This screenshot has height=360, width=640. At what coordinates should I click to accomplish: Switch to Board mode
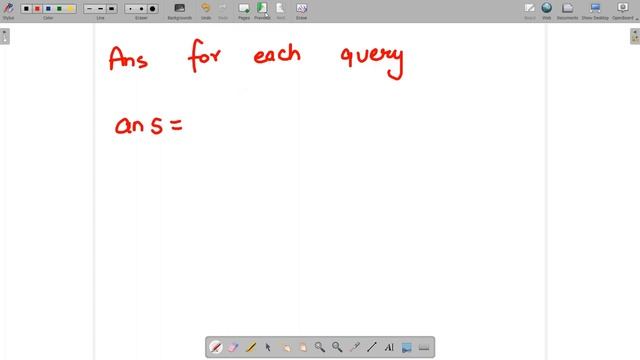[530, 11]
